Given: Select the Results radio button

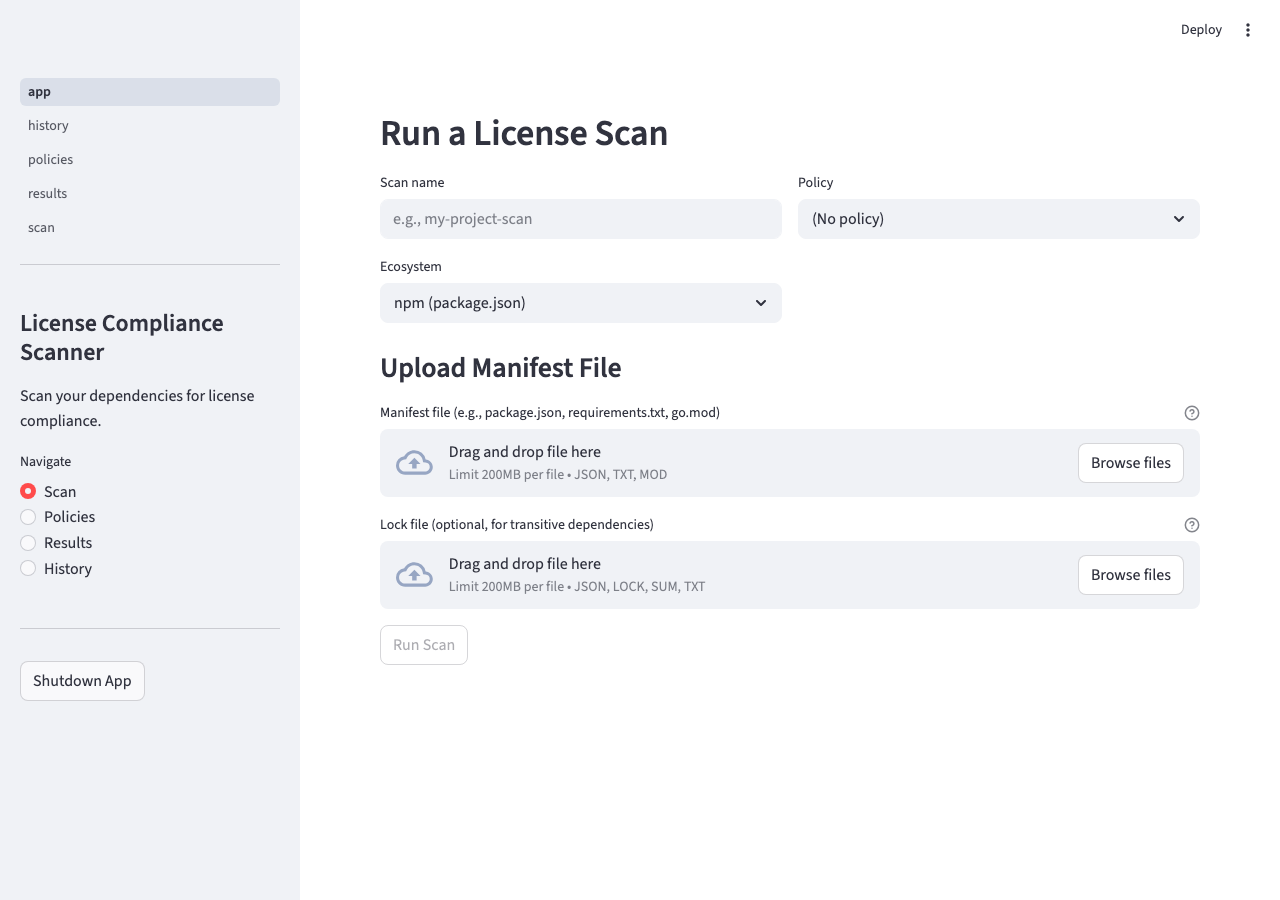Looking at the screenshot, I should coord(28,542).
